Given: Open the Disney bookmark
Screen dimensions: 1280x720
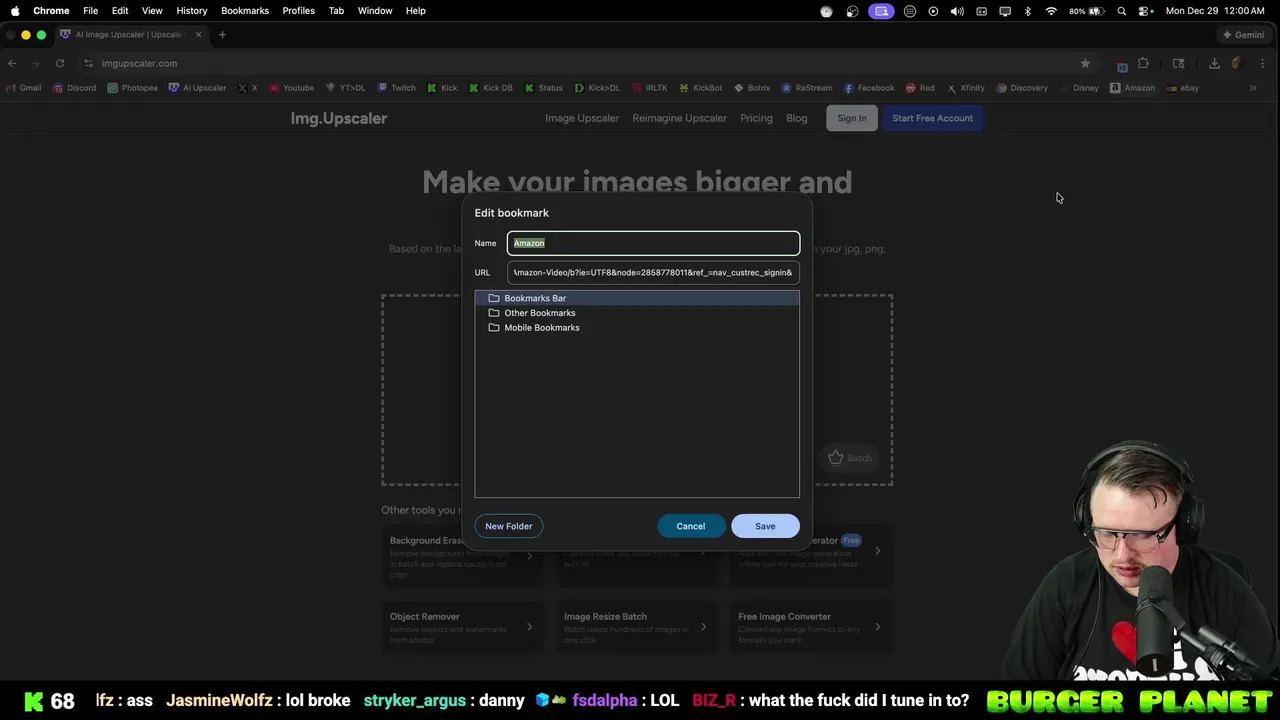Looking at the screenshot, I should click(1079, 88).
